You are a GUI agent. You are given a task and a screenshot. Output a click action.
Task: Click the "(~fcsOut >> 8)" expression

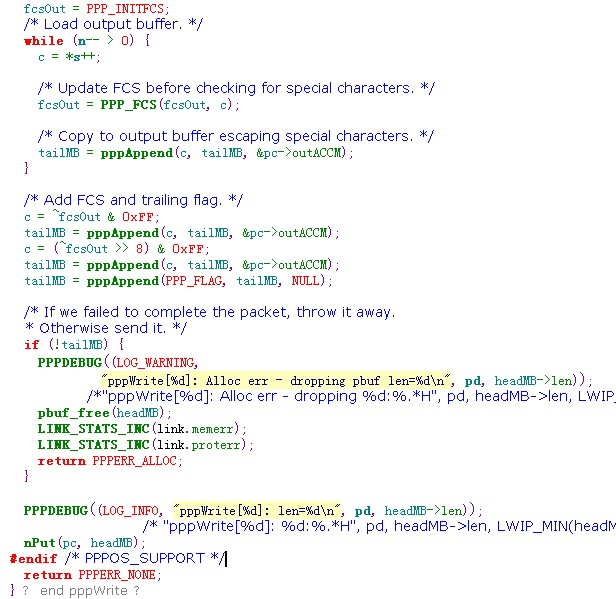(x=101, y=249)
